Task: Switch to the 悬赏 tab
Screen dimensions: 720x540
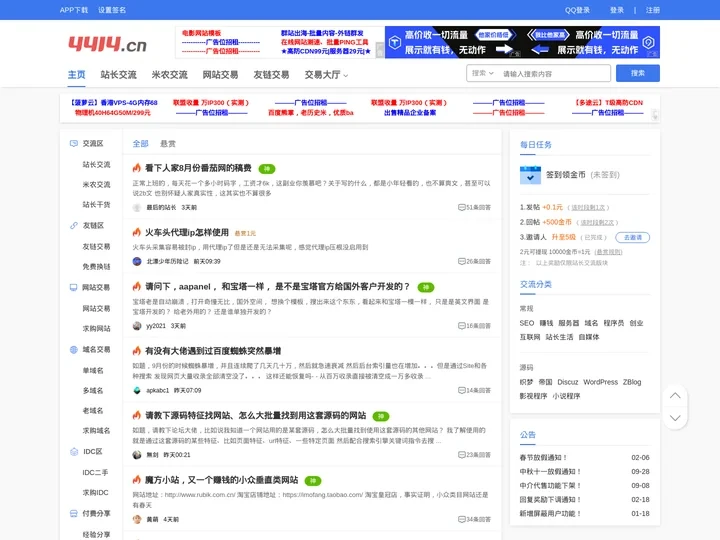Action: point(168,144)
